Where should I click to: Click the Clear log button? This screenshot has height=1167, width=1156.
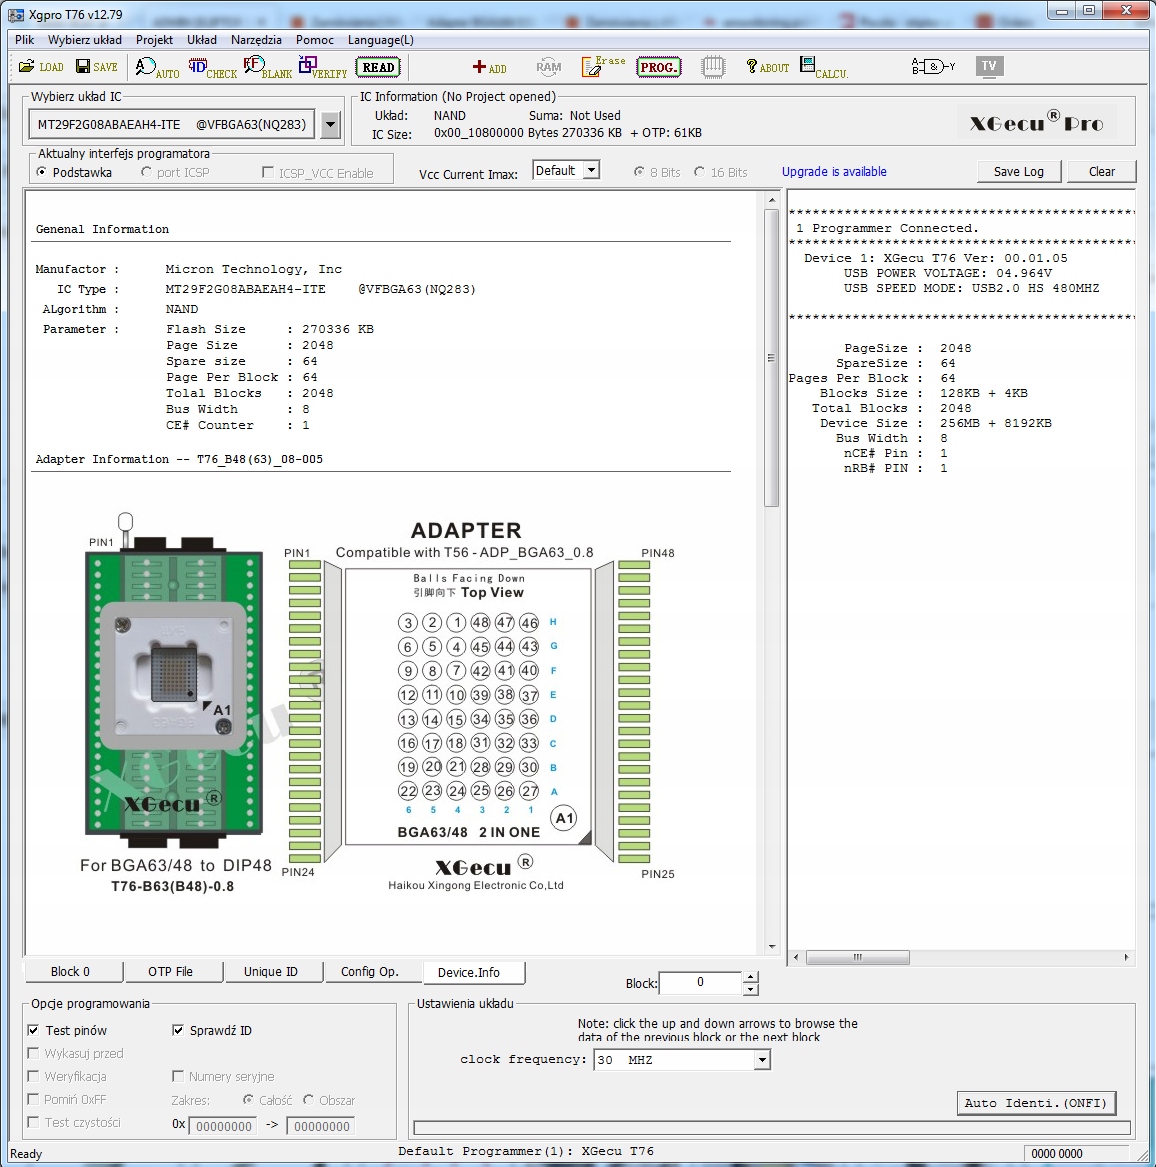[x=1102, y=171]
